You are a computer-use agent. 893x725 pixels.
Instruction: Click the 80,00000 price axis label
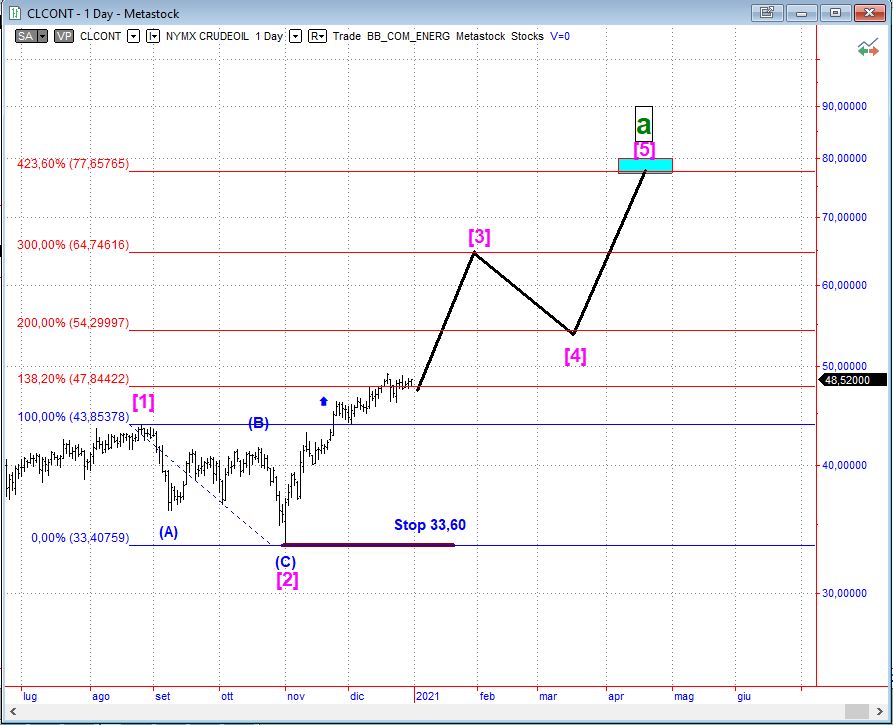(x=844, y=158)
